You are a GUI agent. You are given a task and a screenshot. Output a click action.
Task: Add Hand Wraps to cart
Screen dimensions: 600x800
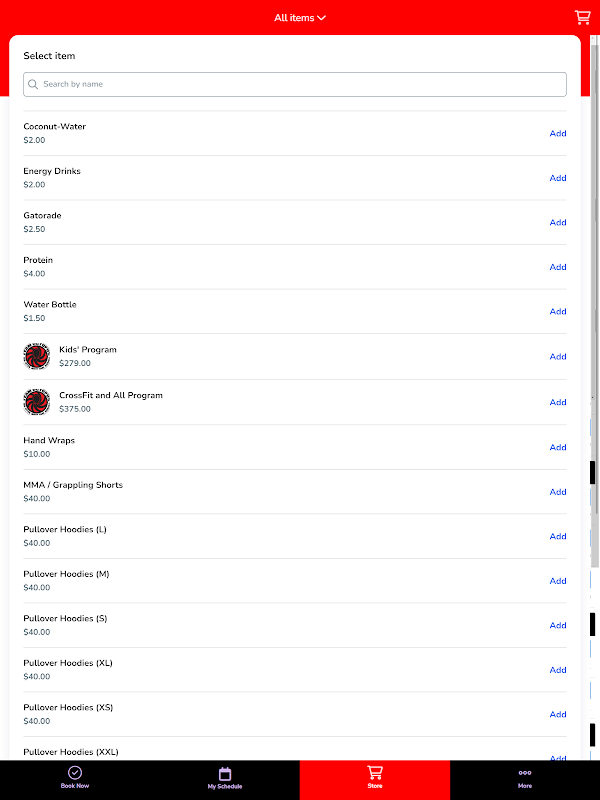point(558,447)
